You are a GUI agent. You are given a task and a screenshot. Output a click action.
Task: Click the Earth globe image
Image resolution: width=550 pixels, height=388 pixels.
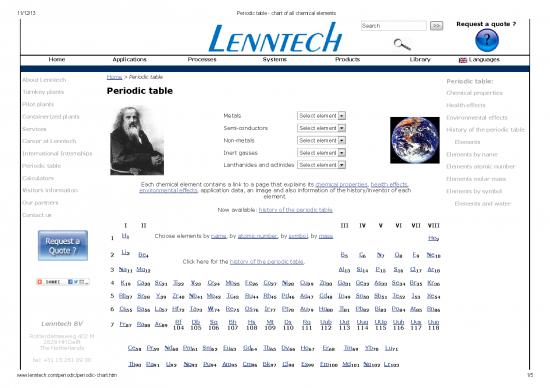pyautogui.click(x=415, y=140)
